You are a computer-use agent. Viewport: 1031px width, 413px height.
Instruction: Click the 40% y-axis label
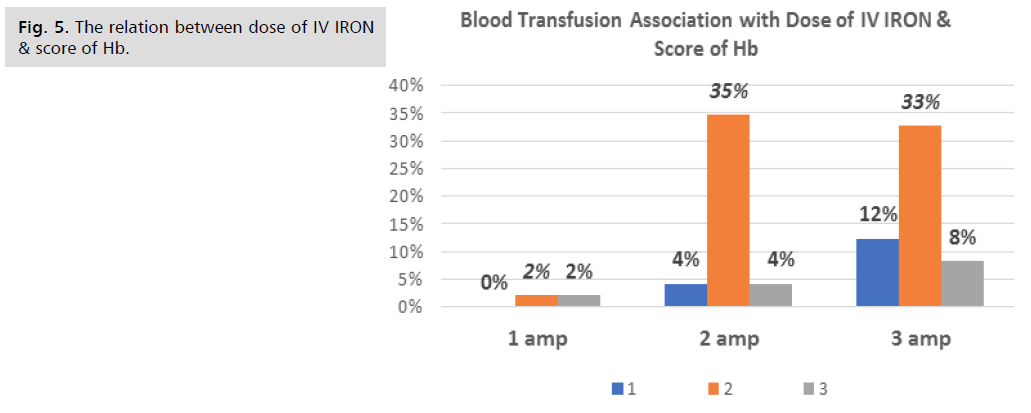(x=404, y=86)
